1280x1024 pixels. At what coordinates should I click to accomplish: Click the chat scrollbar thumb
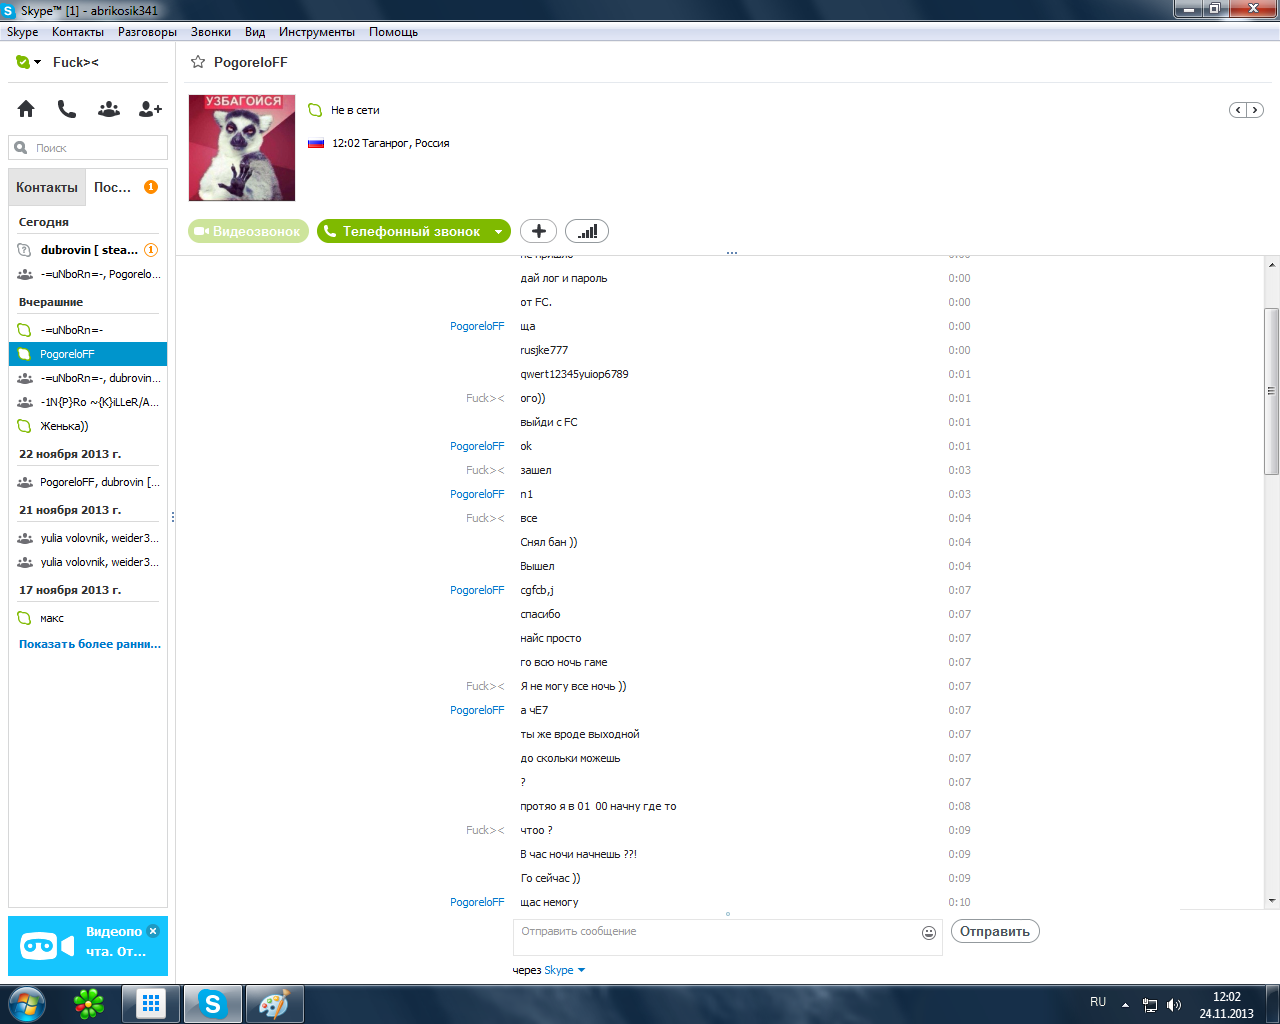pos(1272,390)
